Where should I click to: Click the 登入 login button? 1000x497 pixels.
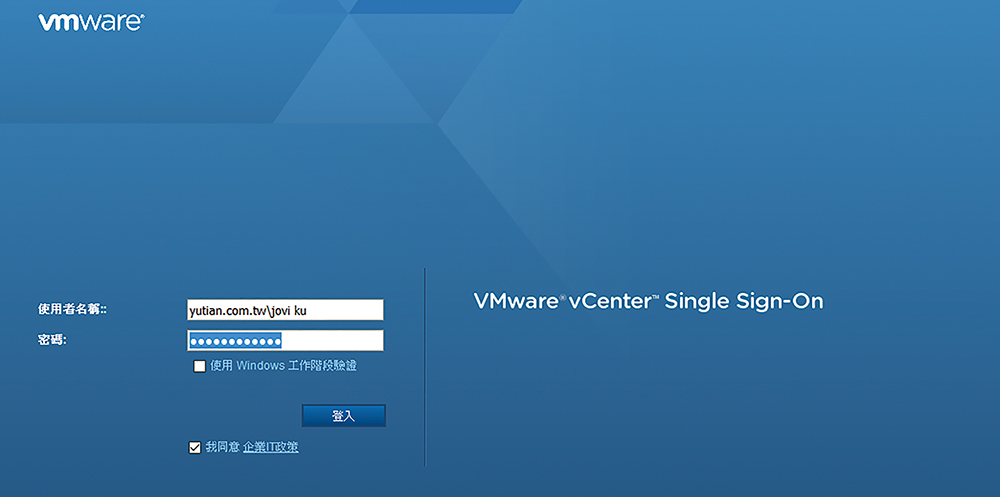tap(344, 416)
